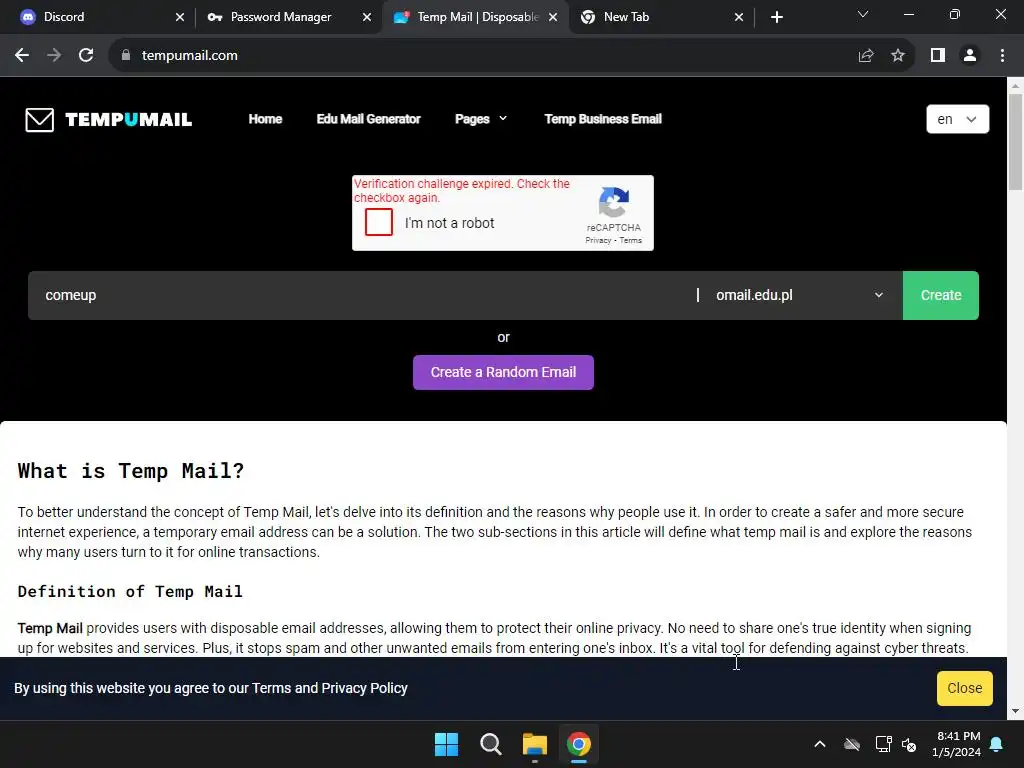Screen dimensions: 1024x768
Task: Open the reCAPTCHA Privacy link
Action: 598,240
